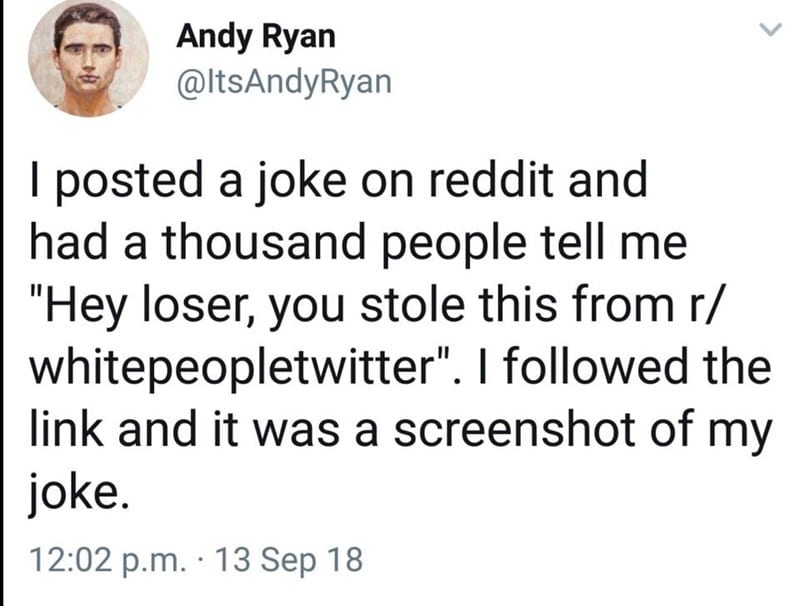This screenshot has height=606, width=800.
Task: Select the word 'thousand' in the tweet
Action: coord(264,243)
